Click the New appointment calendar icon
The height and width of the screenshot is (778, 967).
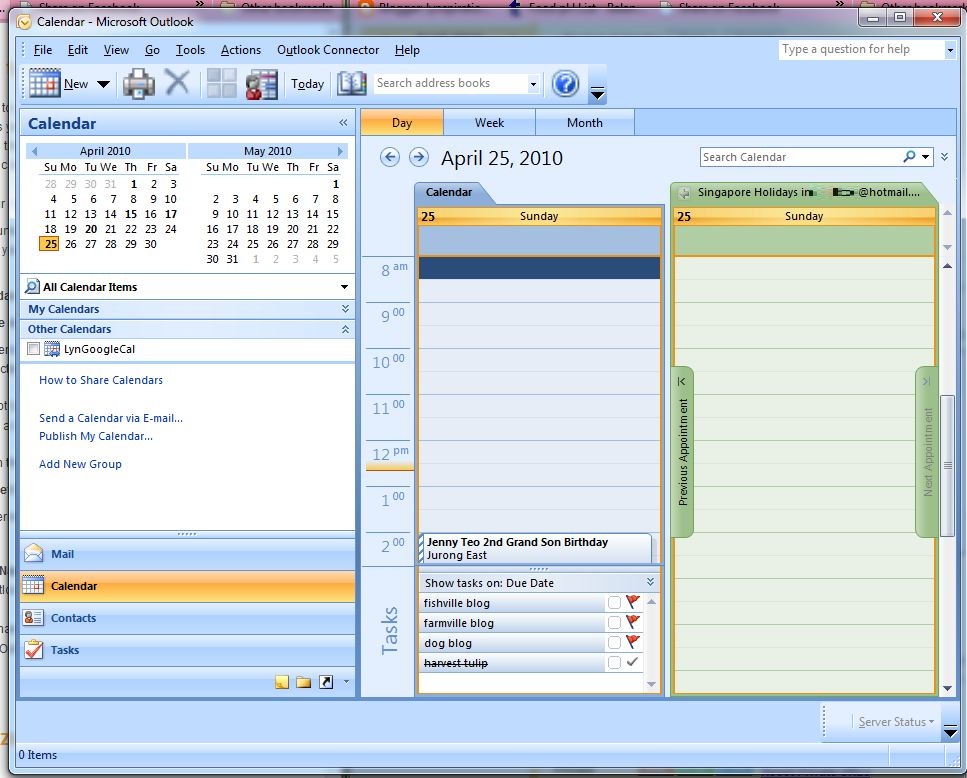tap(44, 83)
